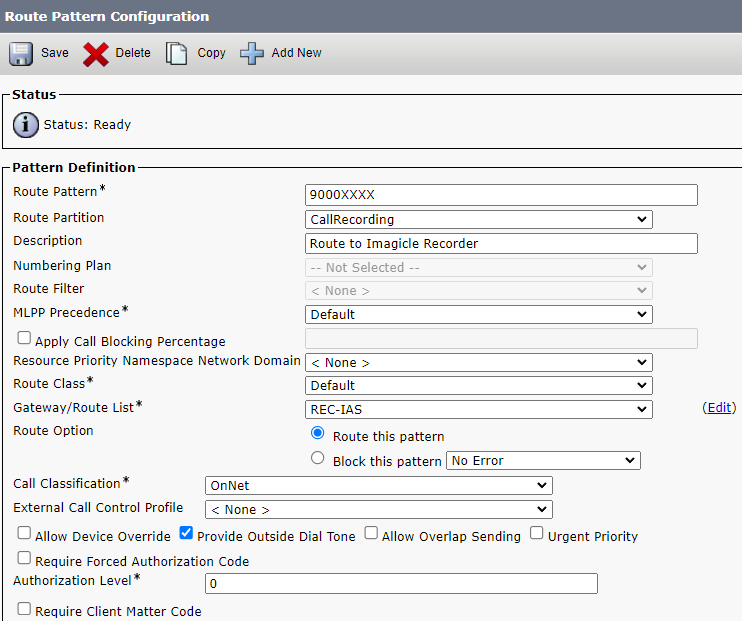Enable Apply Call Blocking Percentage checkbox
742x621 pixels.
tap(24, 339)
